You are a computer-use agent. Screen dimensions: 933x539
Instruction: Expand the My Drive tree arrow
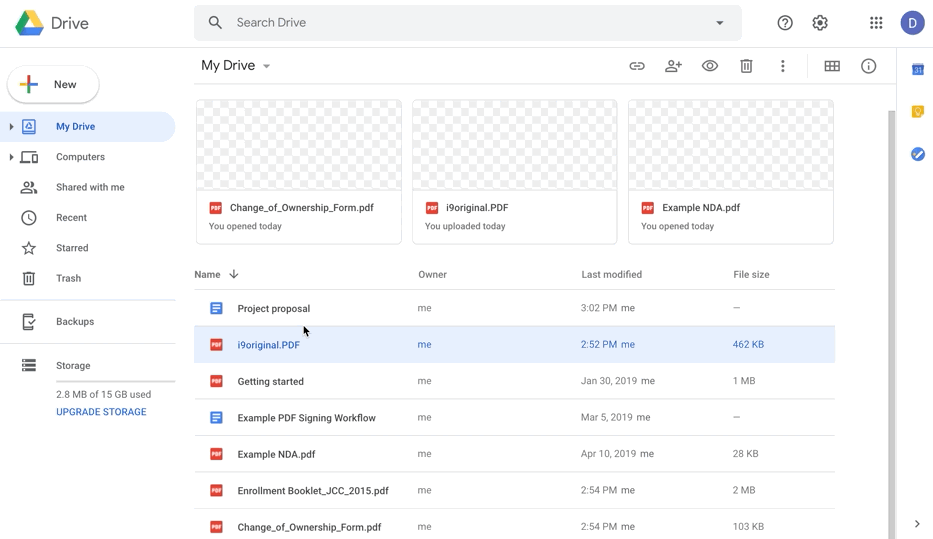tap(11, 127)
